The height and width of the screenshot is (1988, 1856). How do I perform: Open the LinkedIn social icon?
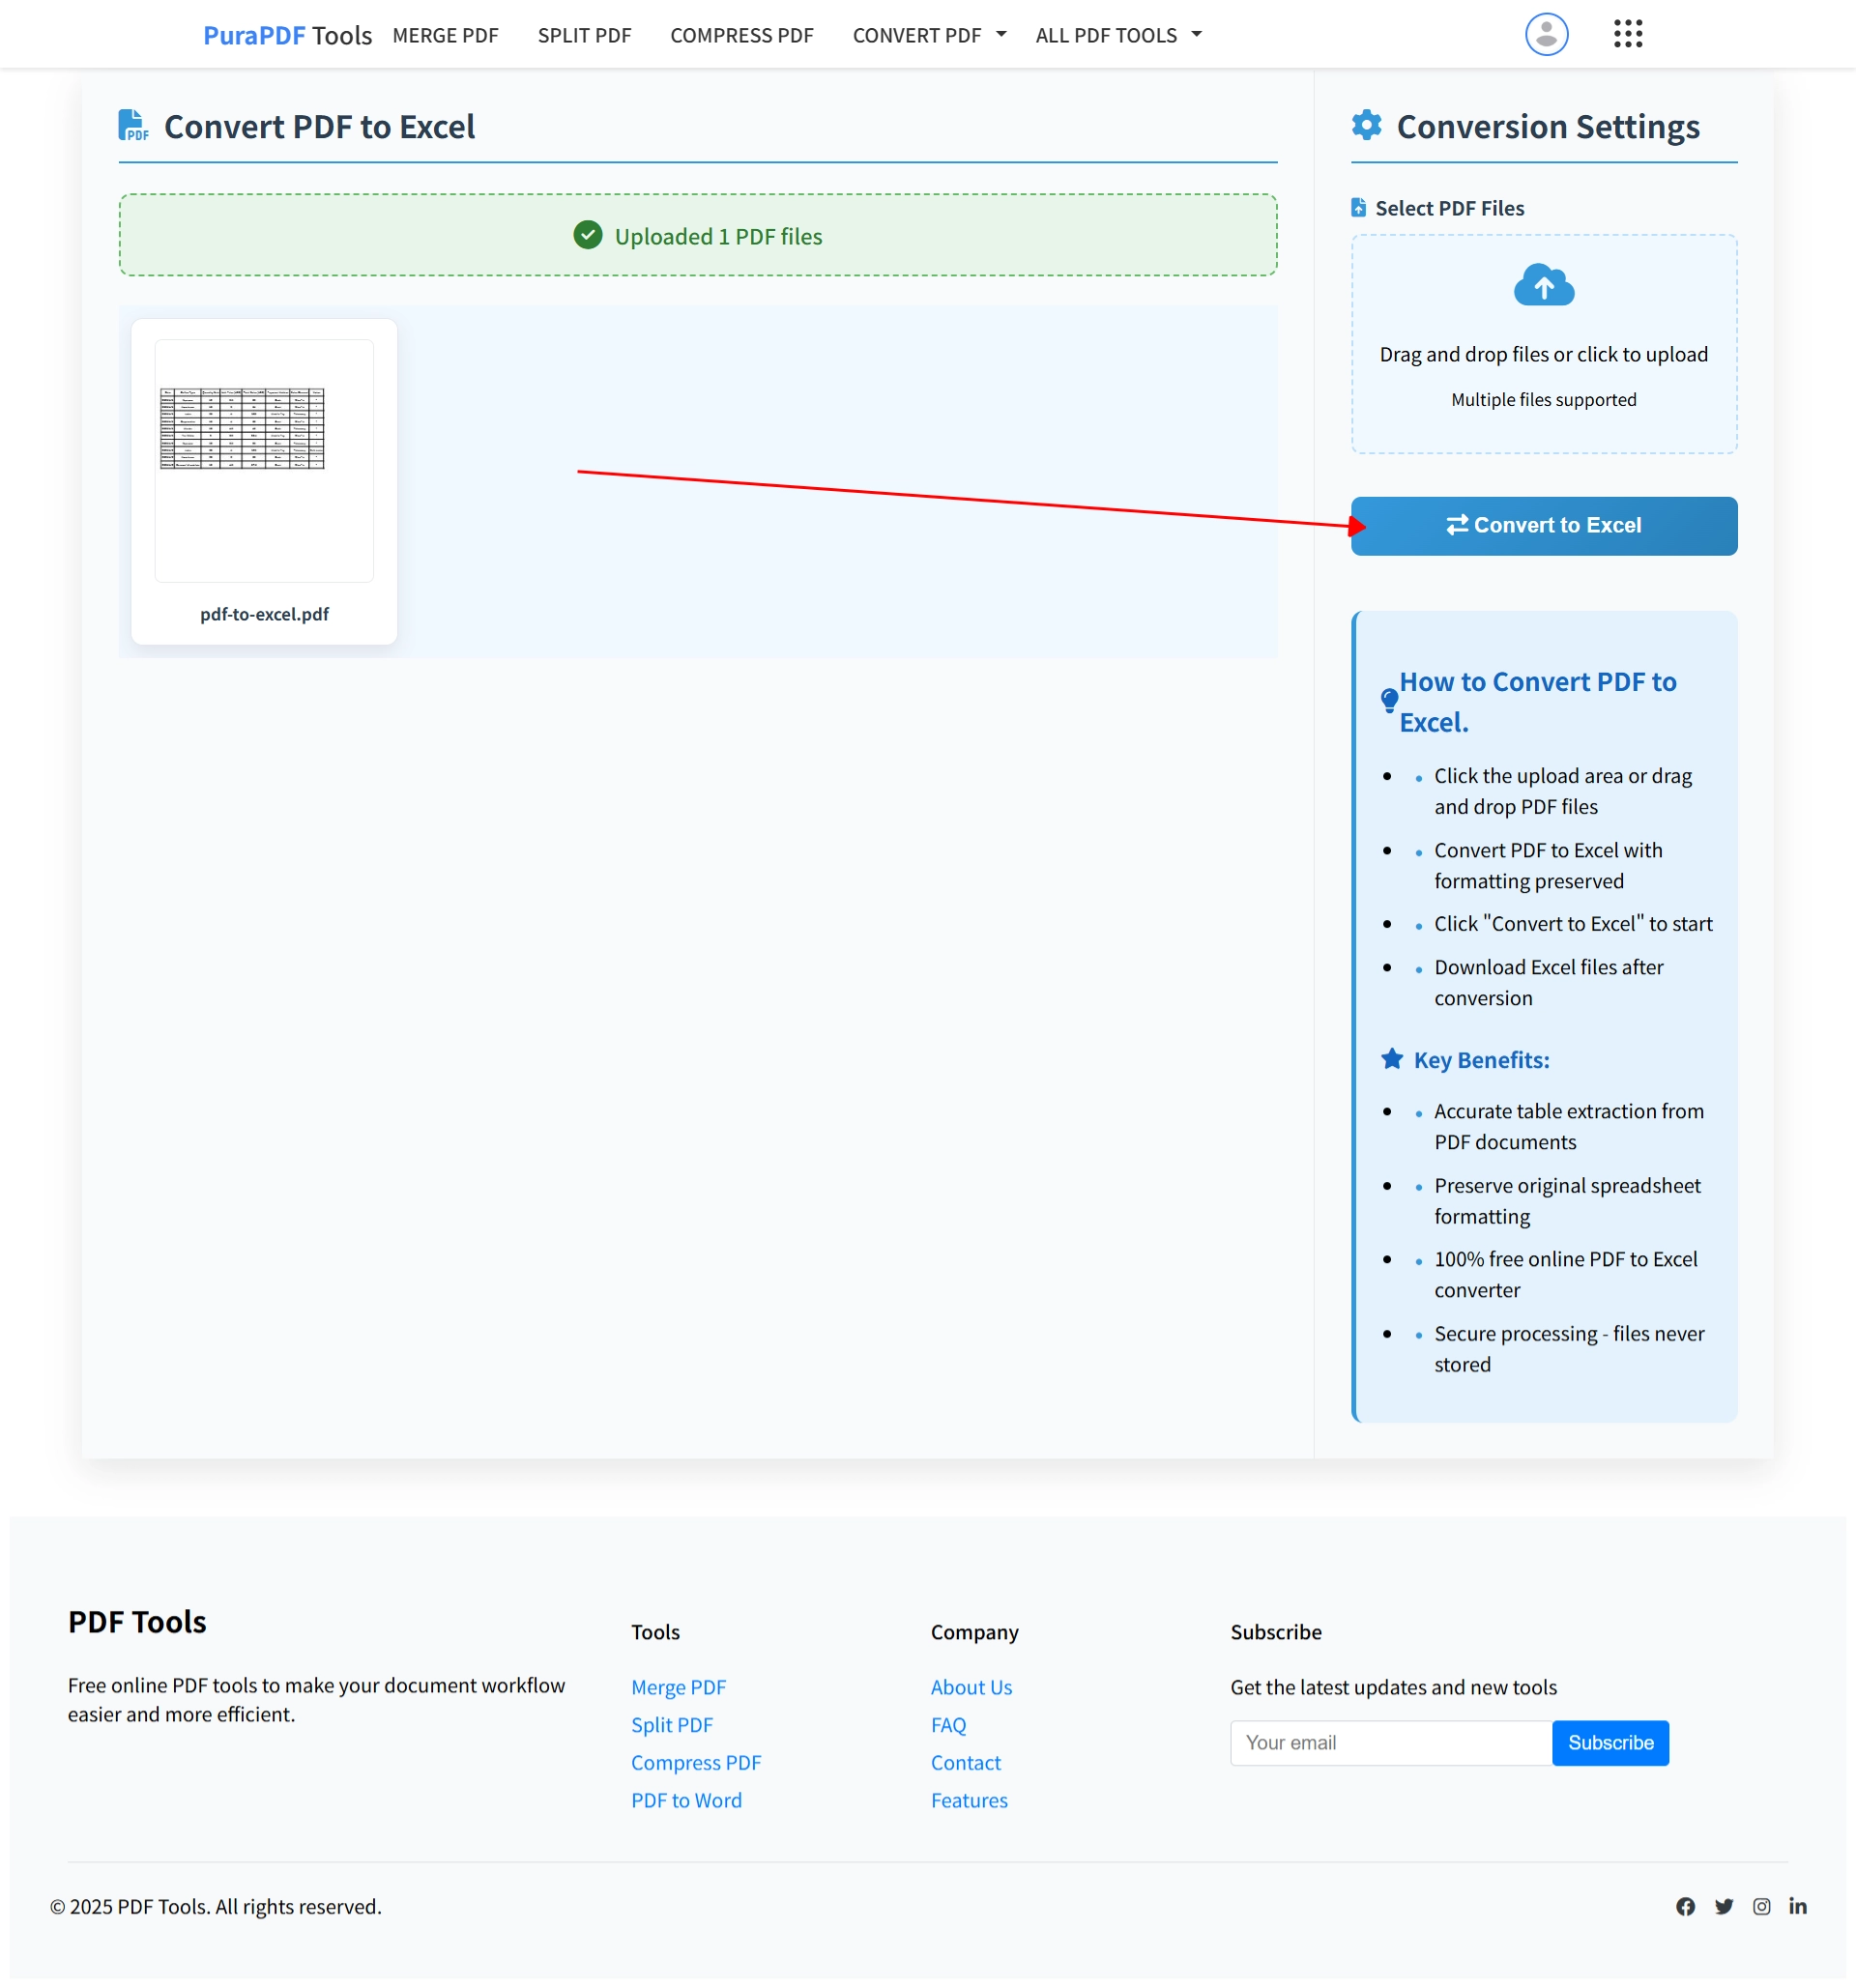1797,1906
